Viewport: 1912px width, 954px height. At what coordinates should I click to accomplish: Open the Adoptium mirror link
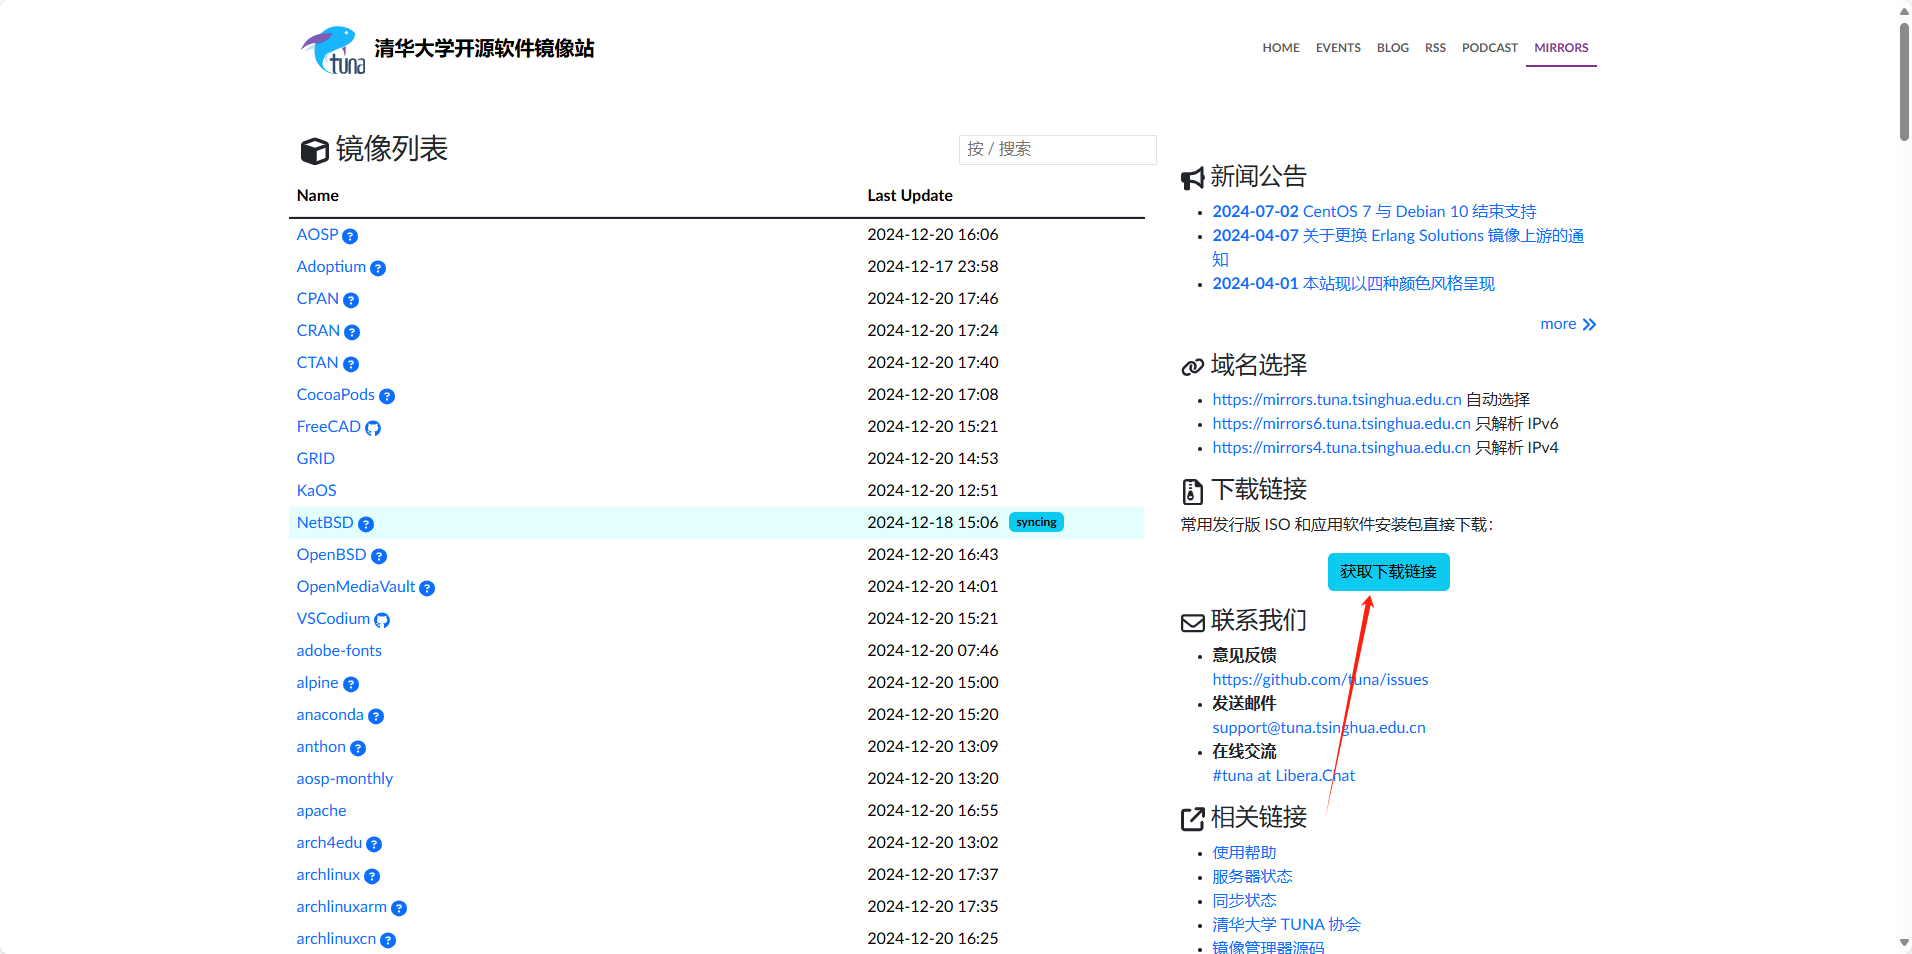pos(331,267)
